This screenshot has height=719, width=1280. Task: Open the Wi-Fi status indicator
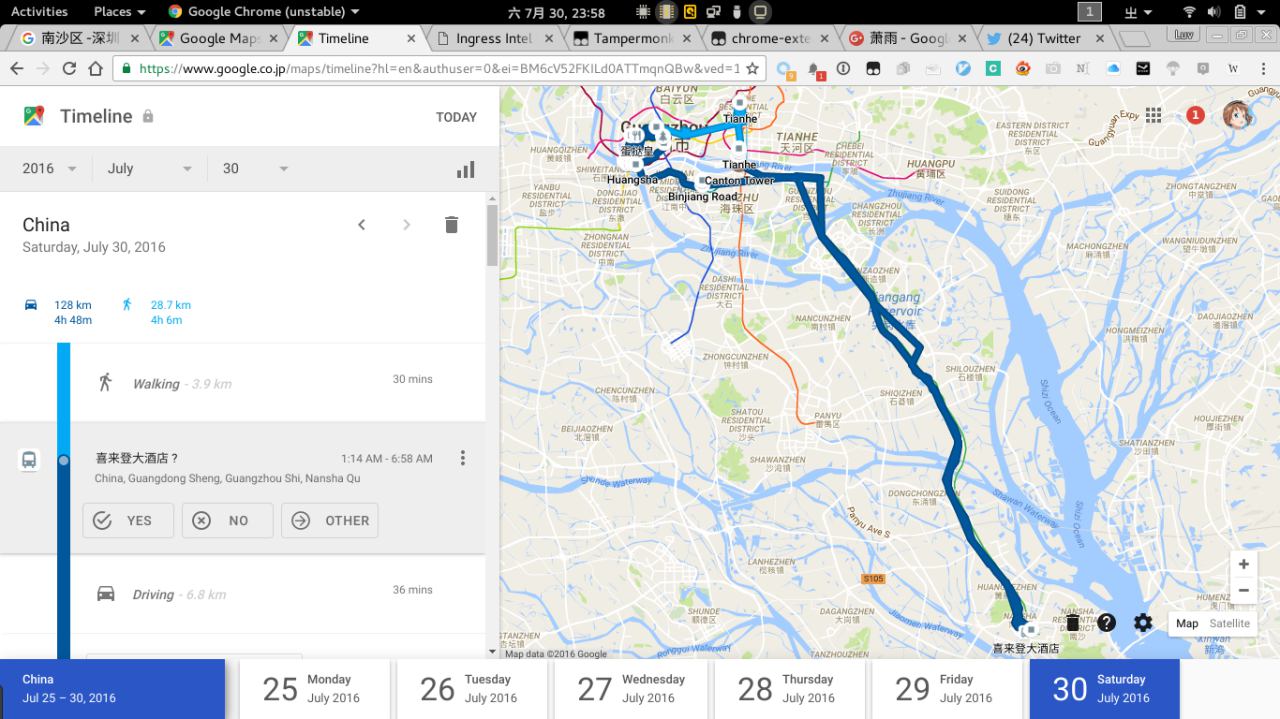click(x=1189, y=12)
